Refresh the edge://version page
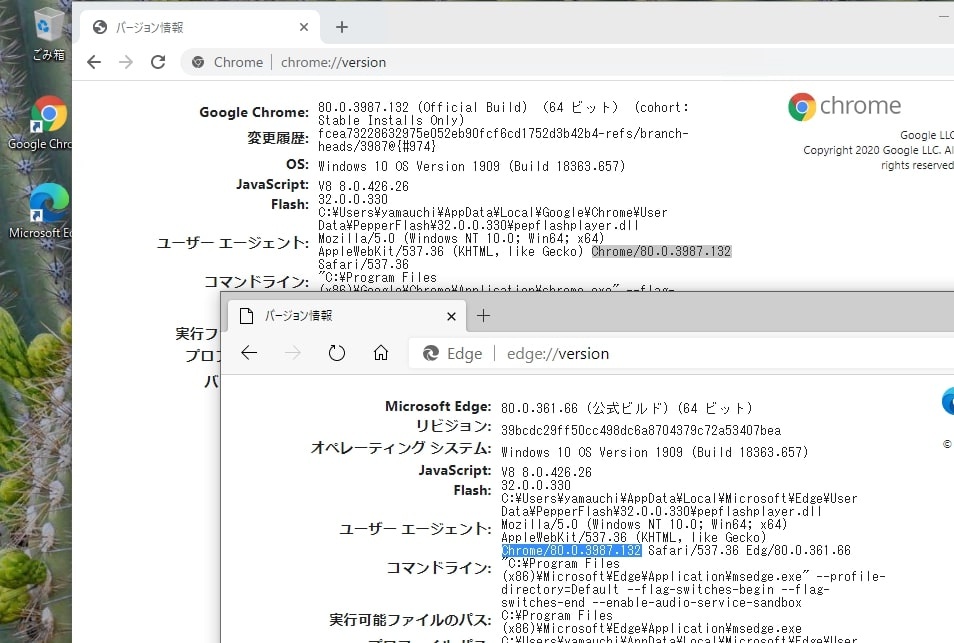 pos(336,353)
